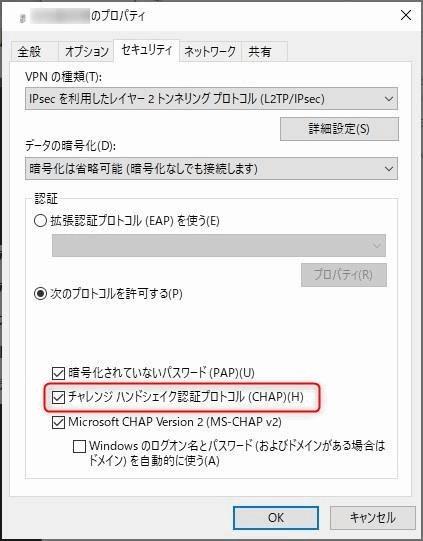Image resolution: width=423 pixels, height=541 pixels.
Task: Enable Windows のログオン名とパスワード automatic use checkbox
Action: [79, 446]
